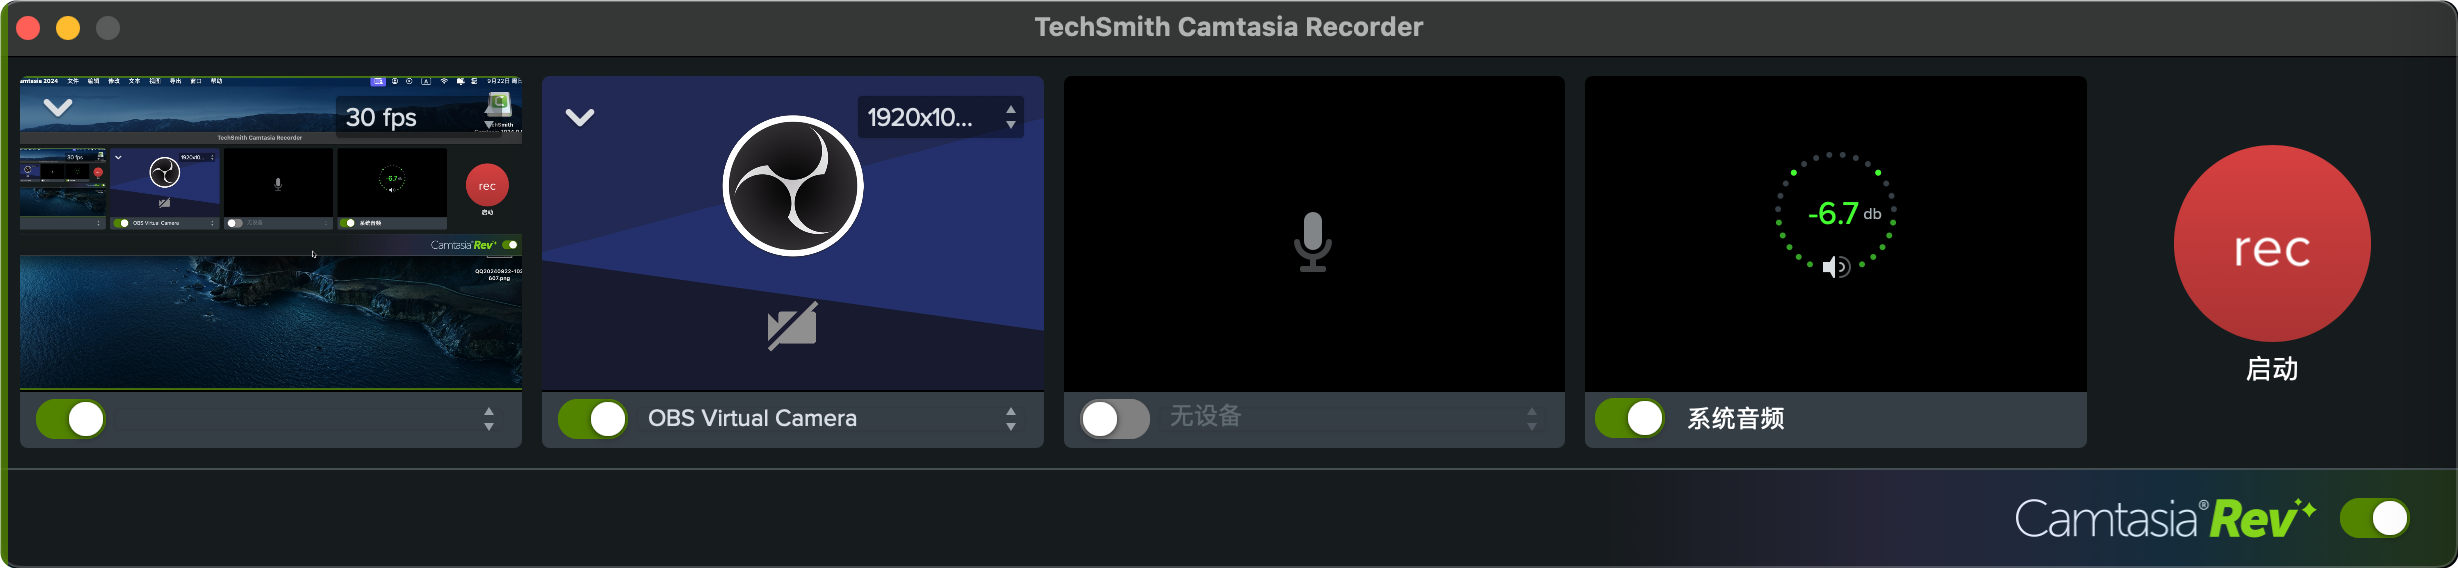Screen dimensions: 2458x568
Task: Click the Camtasia Rev logo
Action: (x=2164, y=519)
